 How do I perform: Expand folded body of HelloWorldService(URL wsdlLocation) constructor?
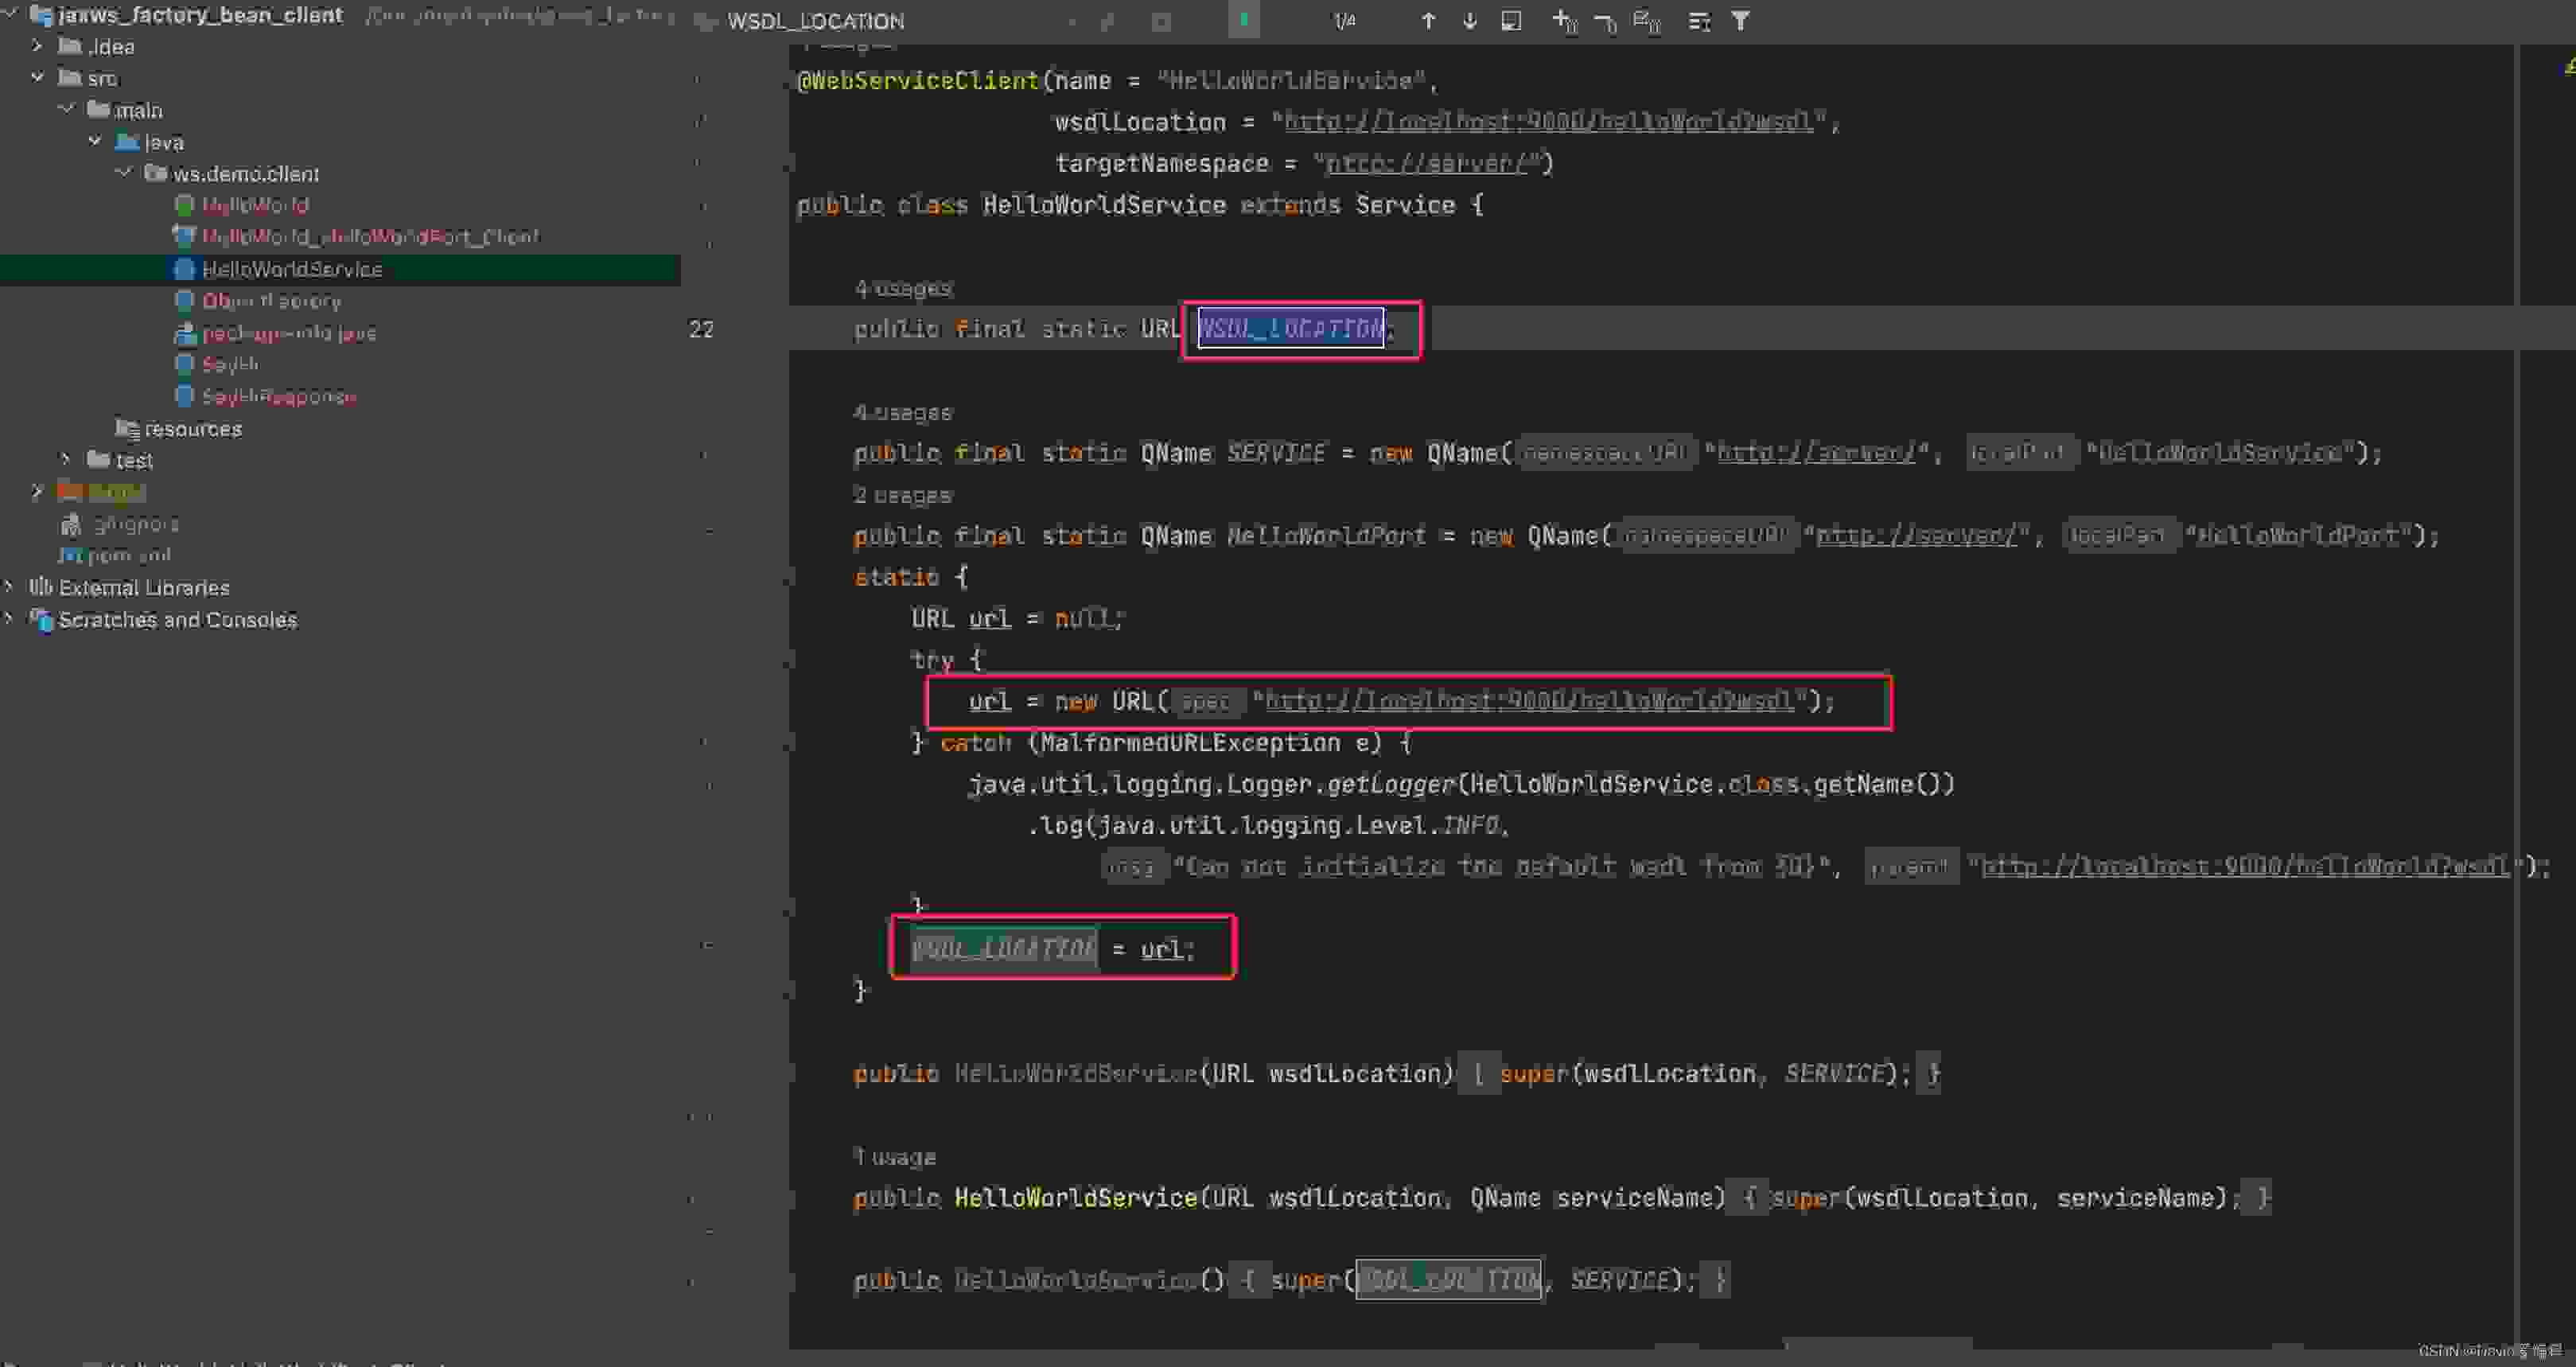(x=1478, y=1074)
